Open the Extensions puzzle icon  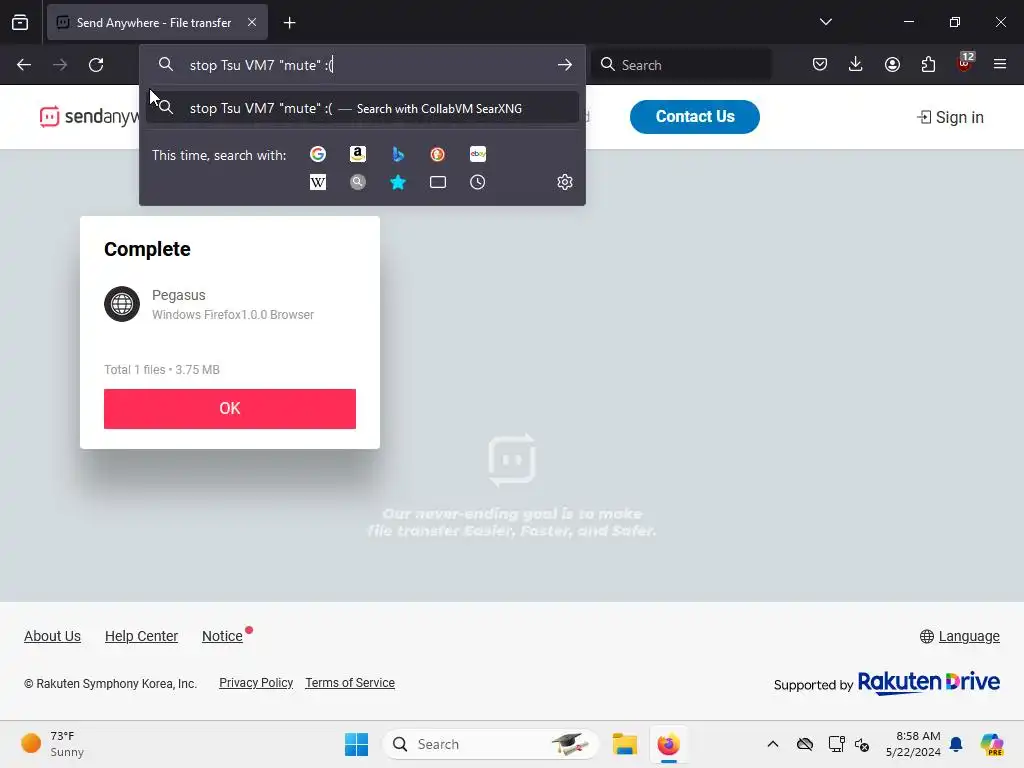click(x=928, y=65)
